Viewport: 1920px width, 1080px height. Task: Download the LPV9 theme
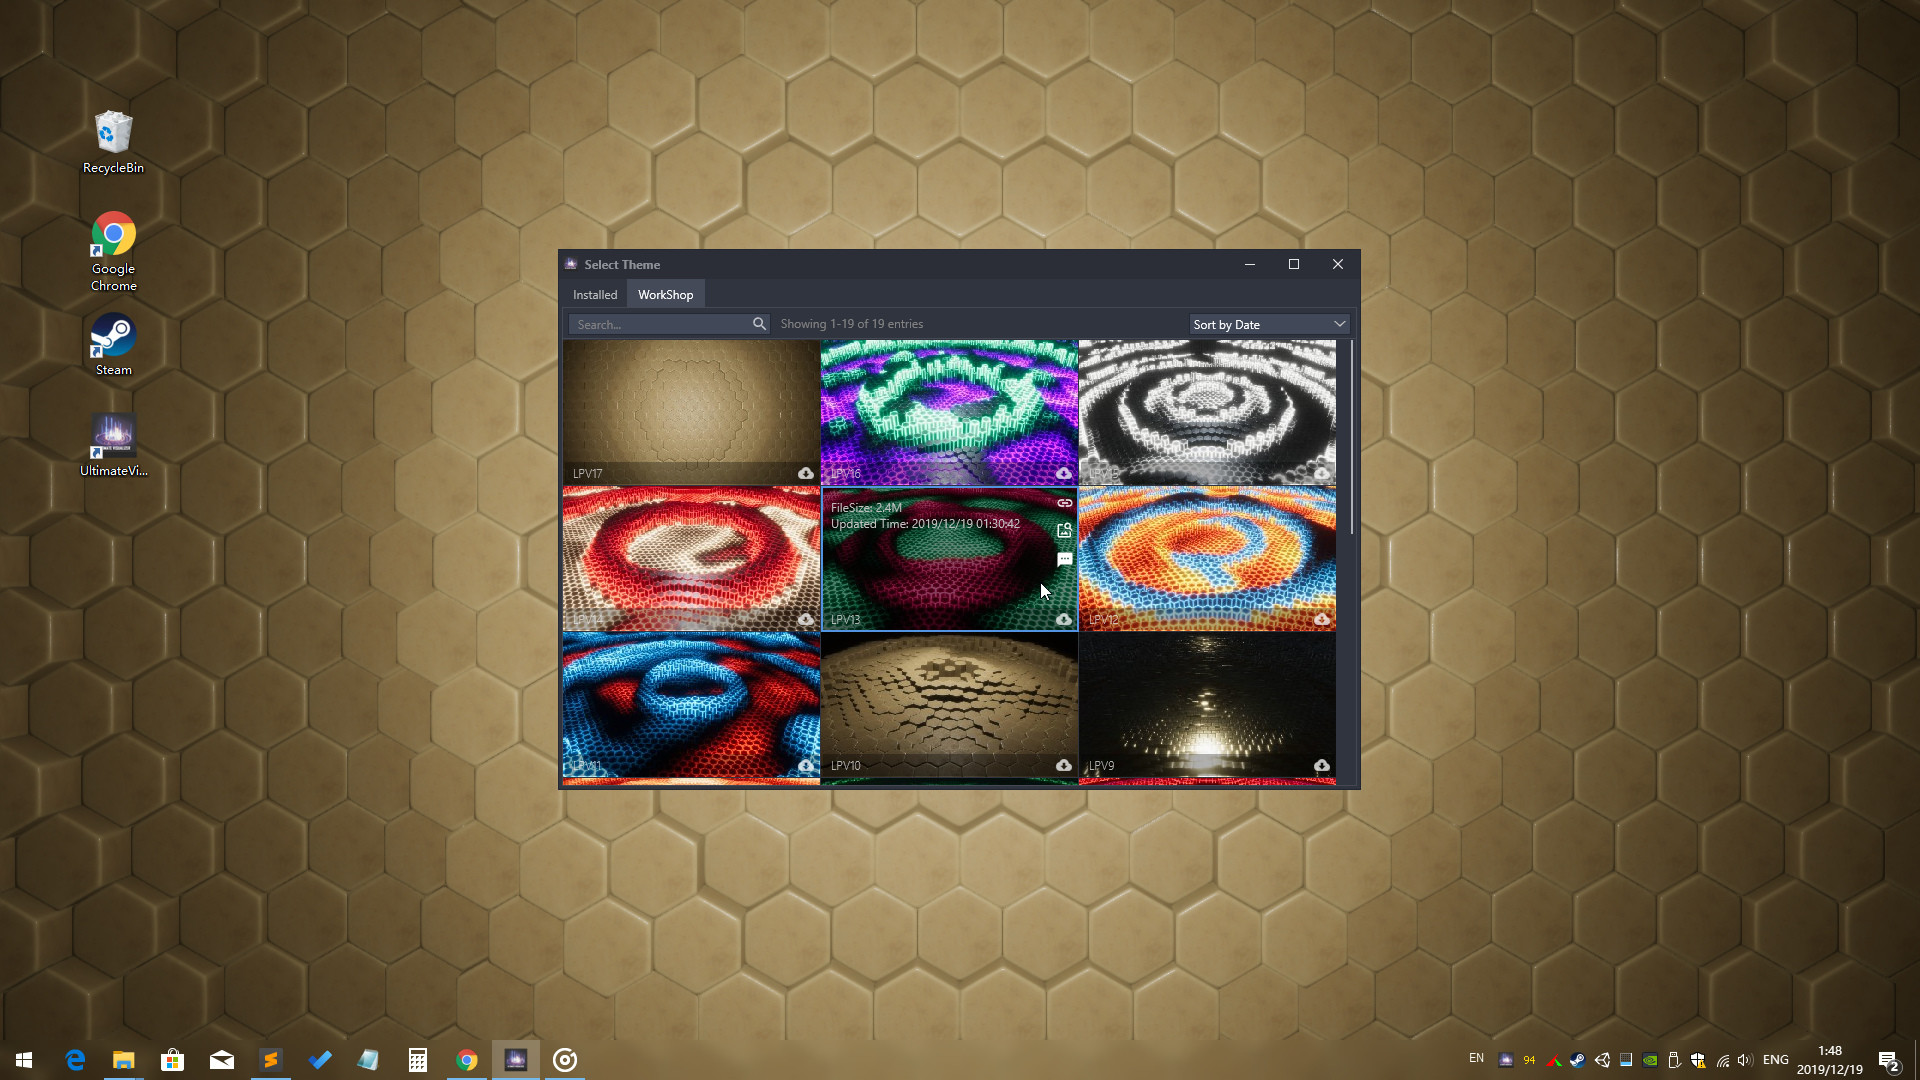(x=1323, y=765)
